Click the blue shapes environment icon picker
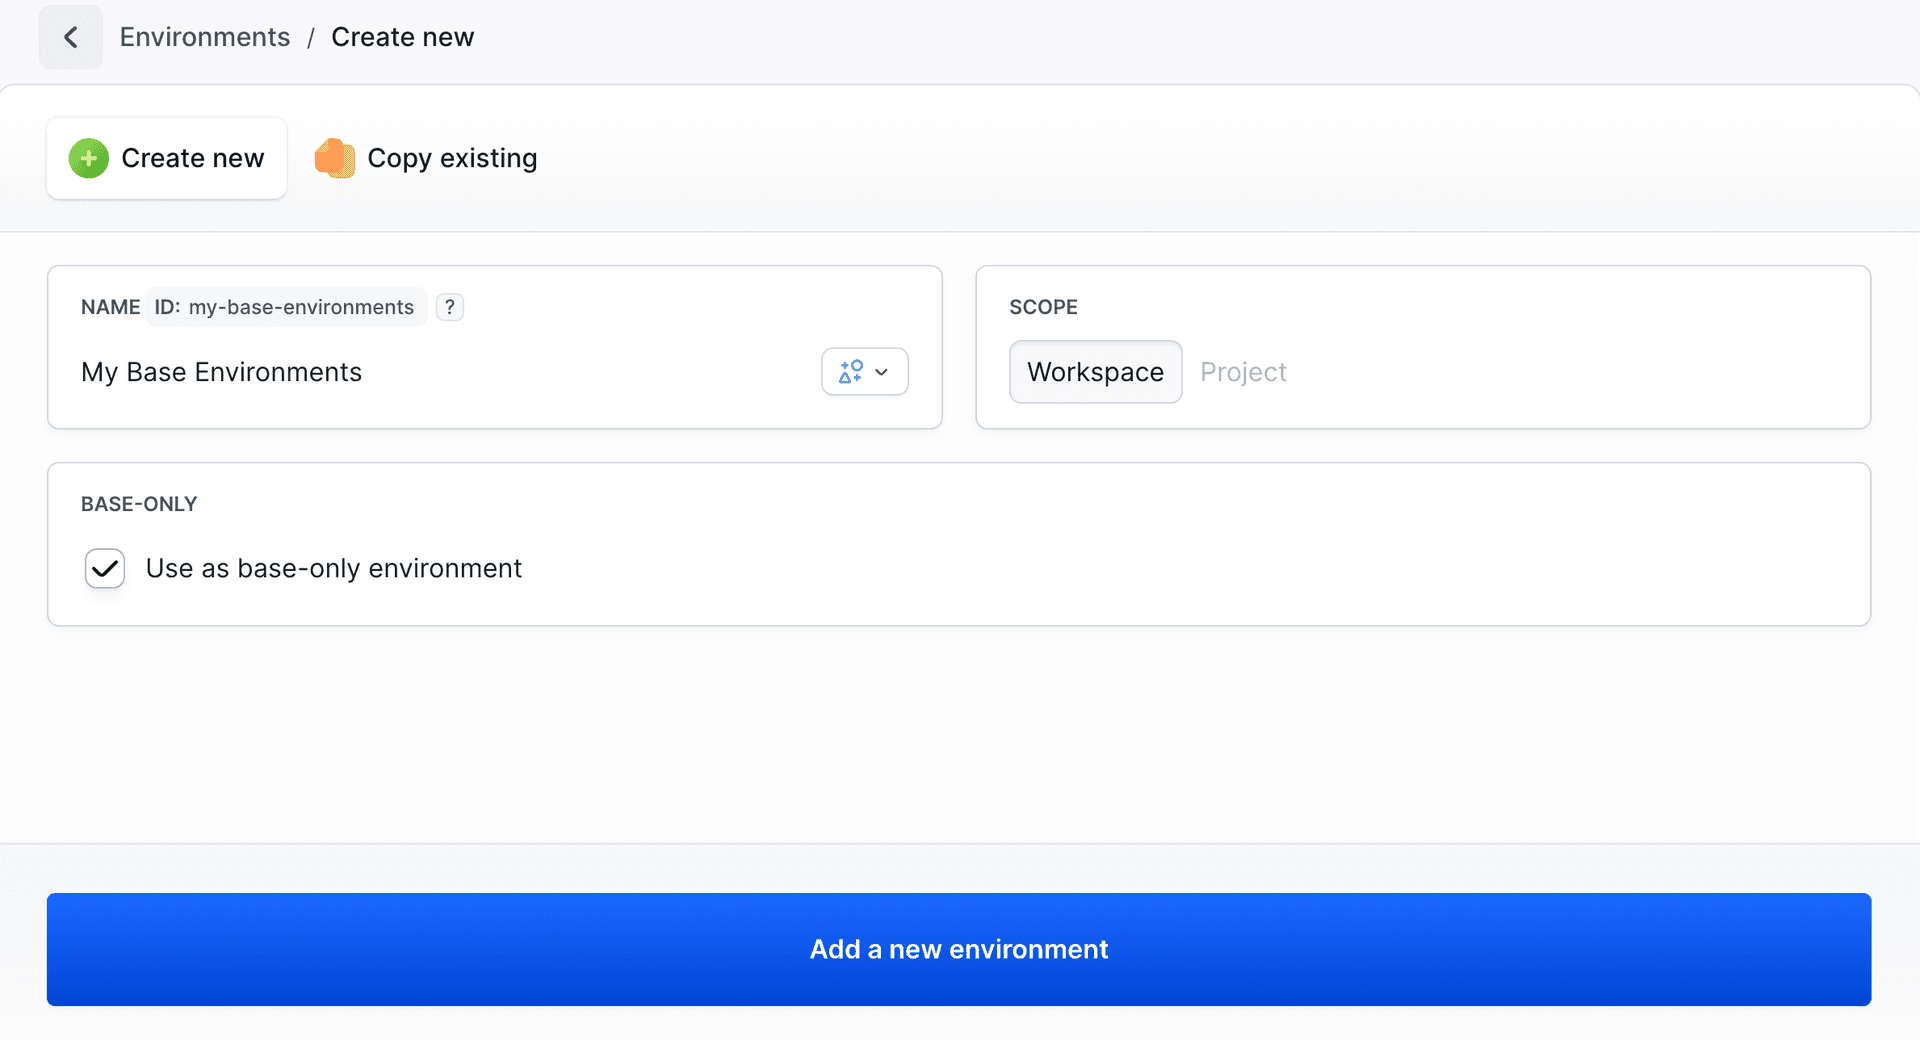This screenshot has width=1920, height=1040. (851, 371)
